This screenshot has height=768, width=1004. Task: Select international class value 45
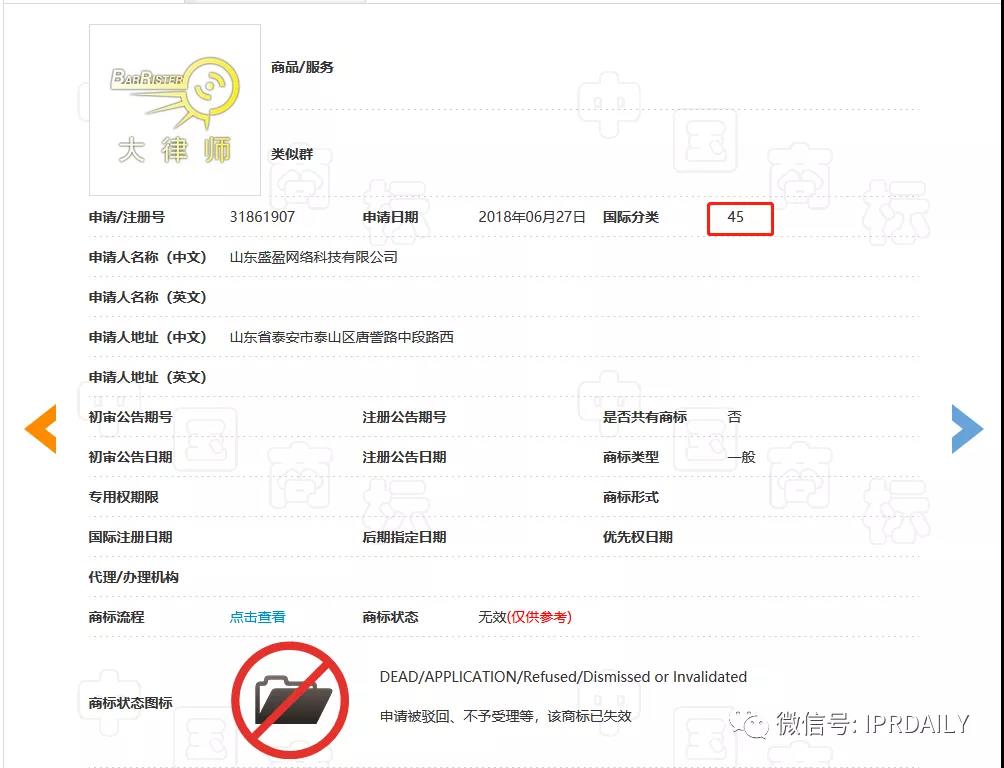[736, 217]
